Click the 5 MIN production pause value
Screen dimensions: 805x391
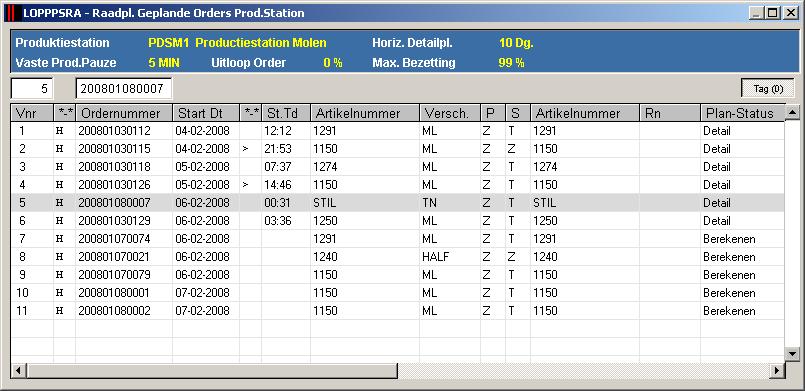coord(164,63)
